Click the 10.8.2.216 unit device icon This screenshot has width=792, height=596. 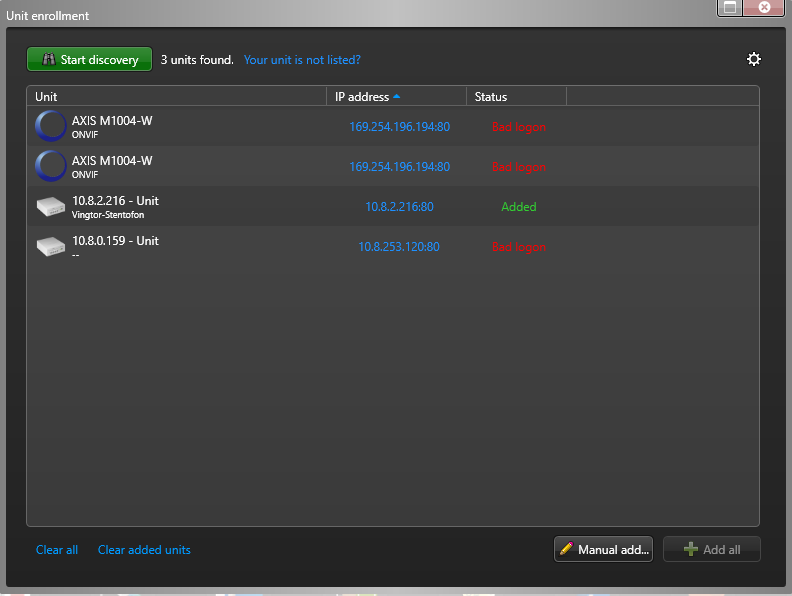(50, 206)
